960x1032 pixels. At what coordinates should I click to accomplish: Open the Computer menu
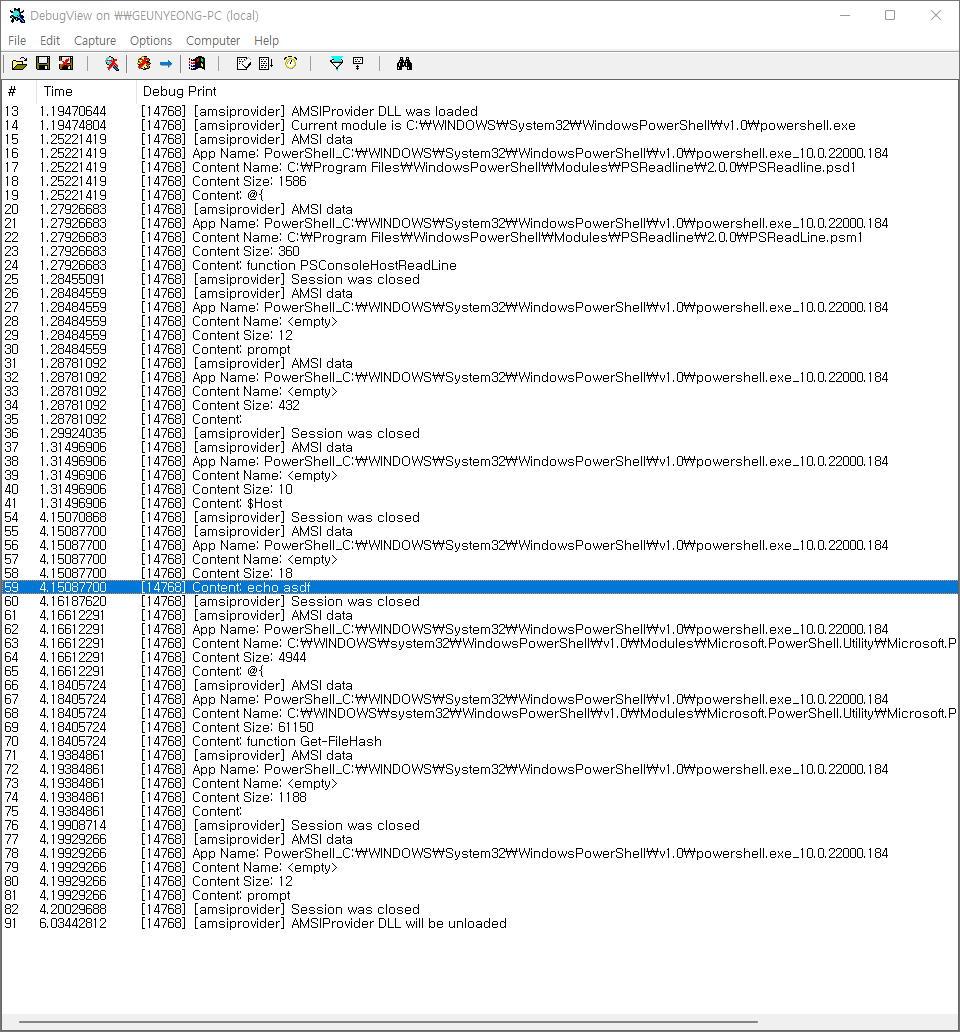click(213, 41)
